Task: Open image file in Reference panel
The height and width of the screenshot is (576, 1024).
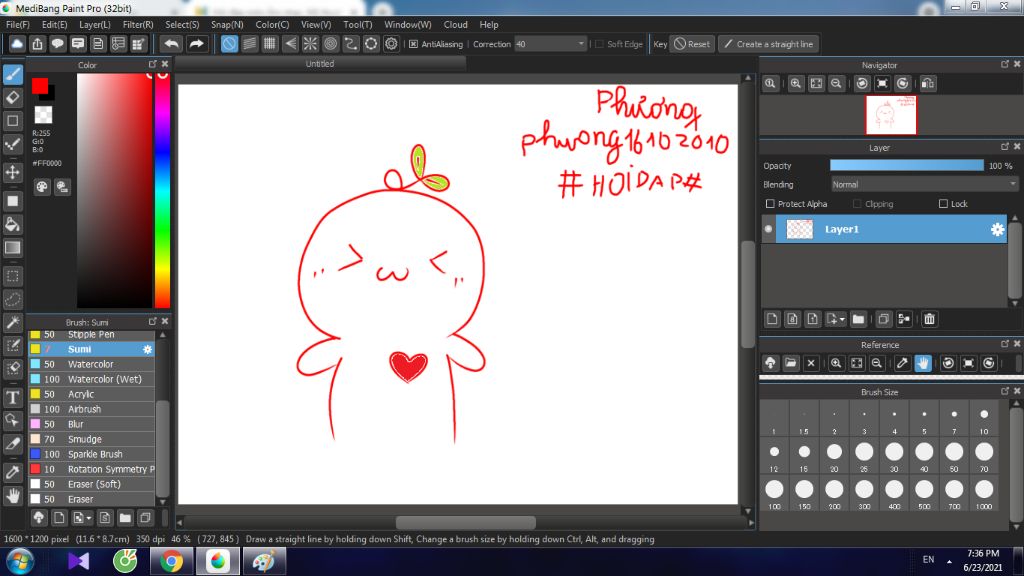Action: 791,363
